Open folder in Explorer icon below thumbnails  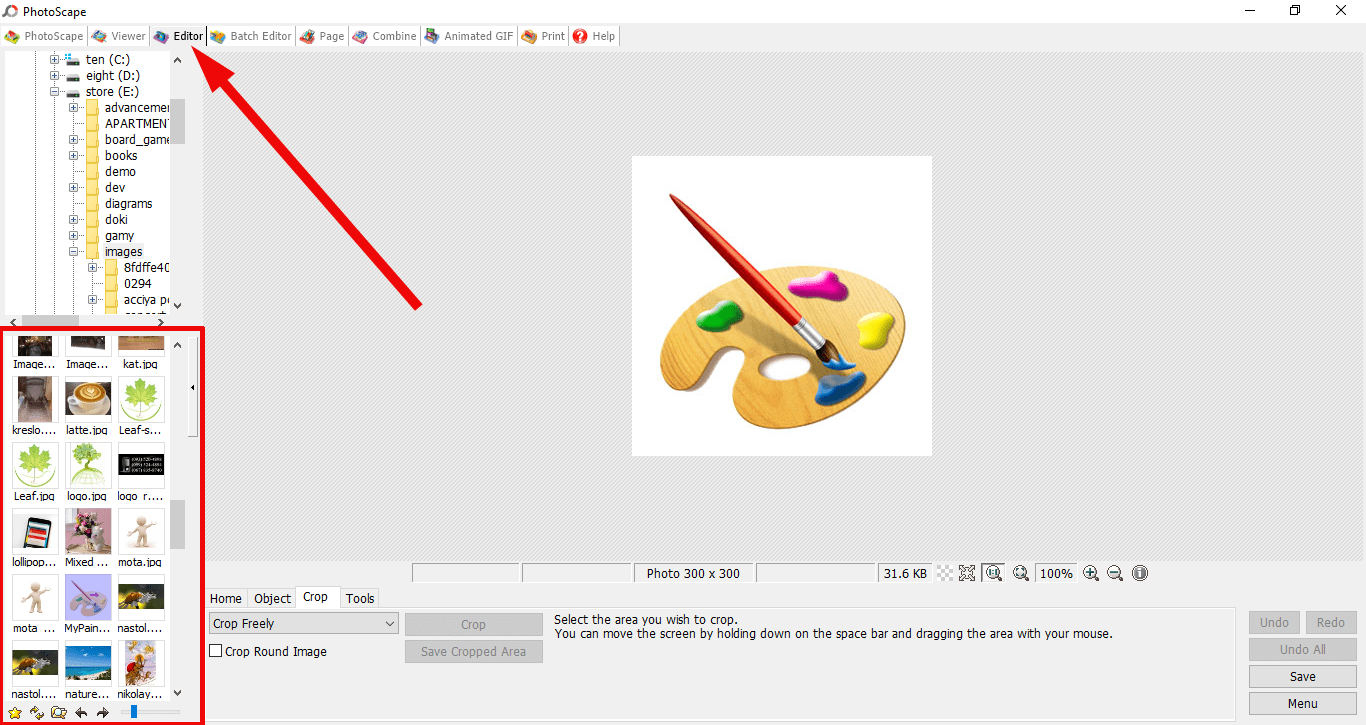point(59,713)
